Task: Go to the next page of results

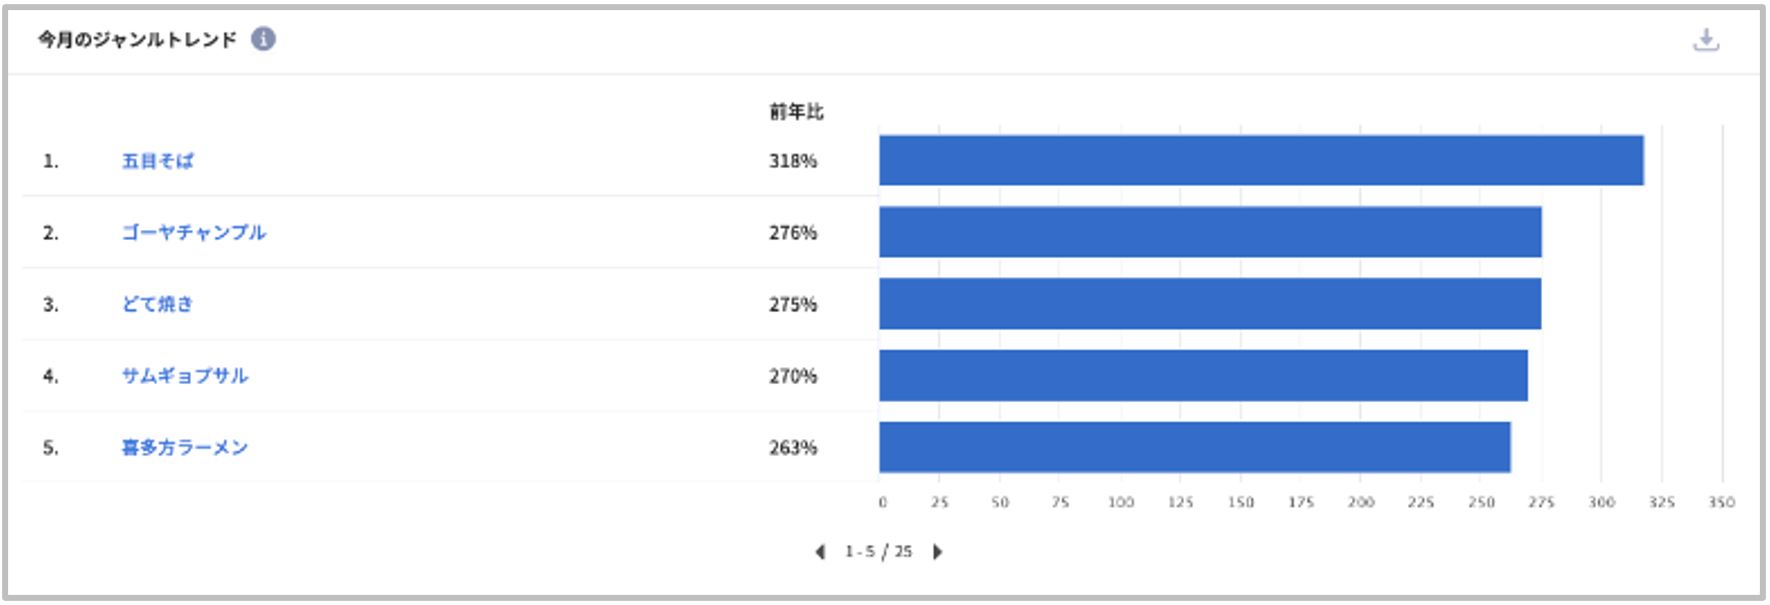Action: point(937,552)
